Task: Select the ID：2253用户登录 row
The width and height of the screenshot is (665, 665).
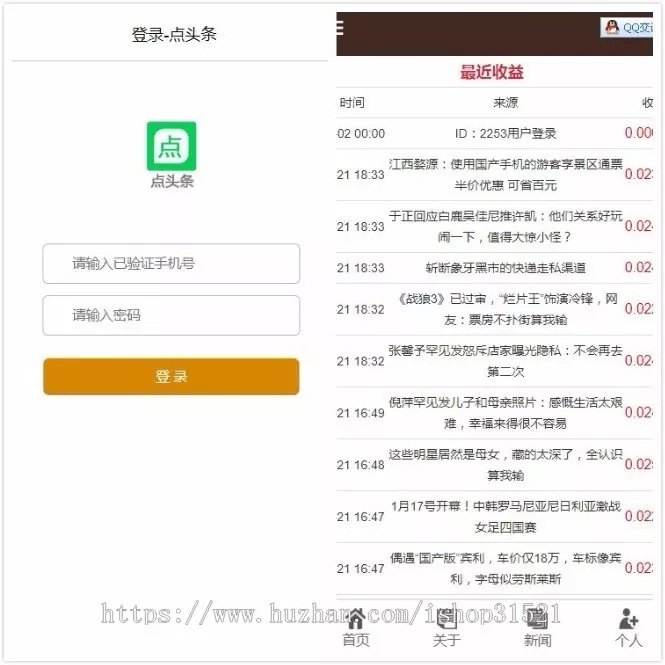Action: pos(495,133)
